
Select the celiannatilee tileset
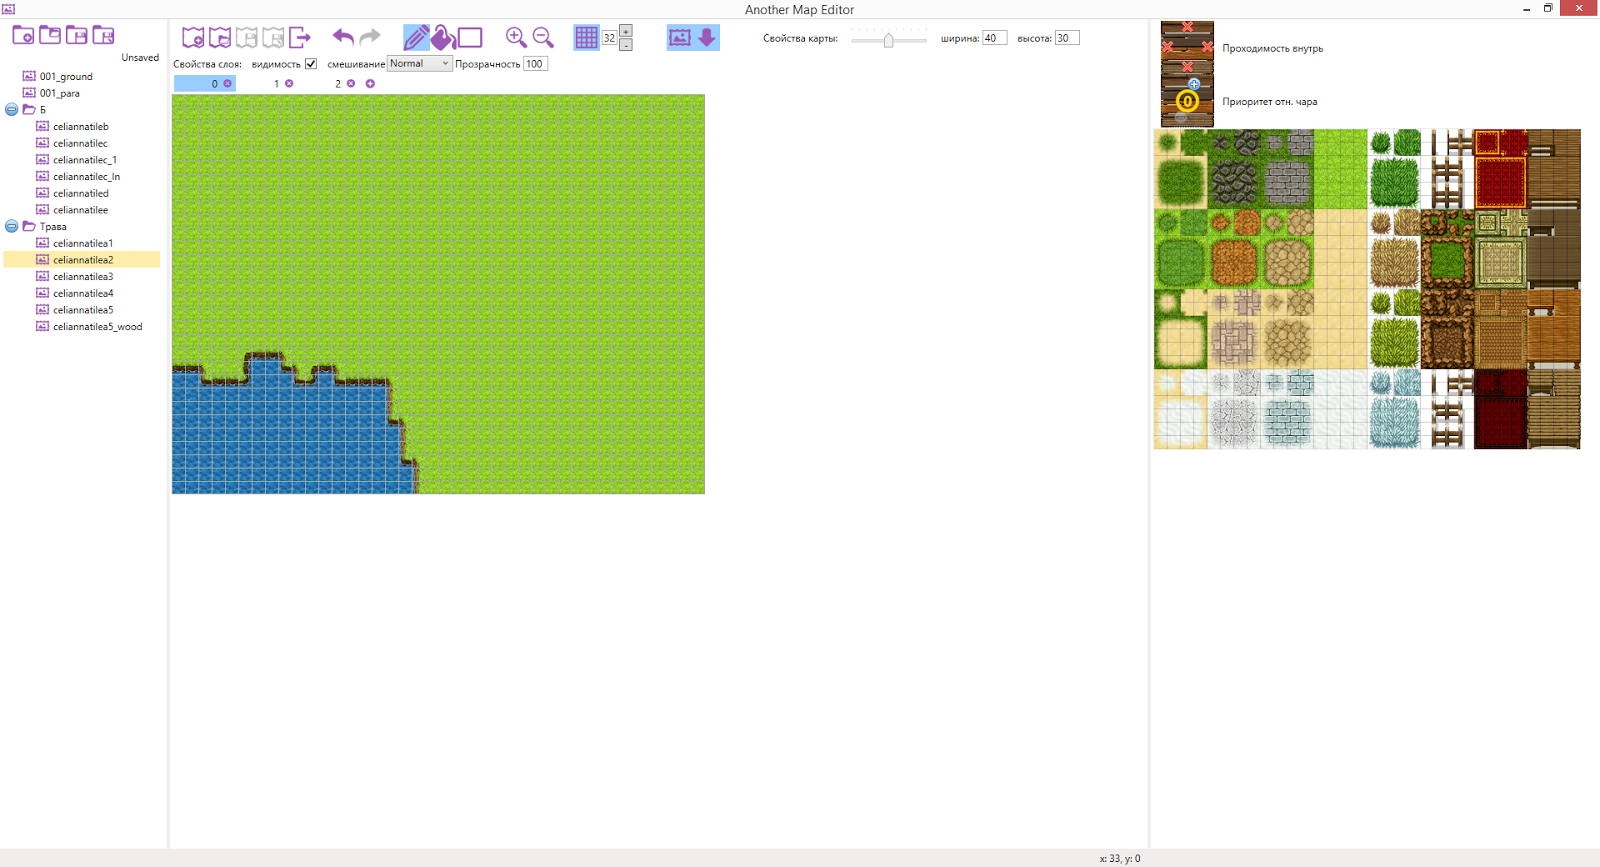coord(80,210)
